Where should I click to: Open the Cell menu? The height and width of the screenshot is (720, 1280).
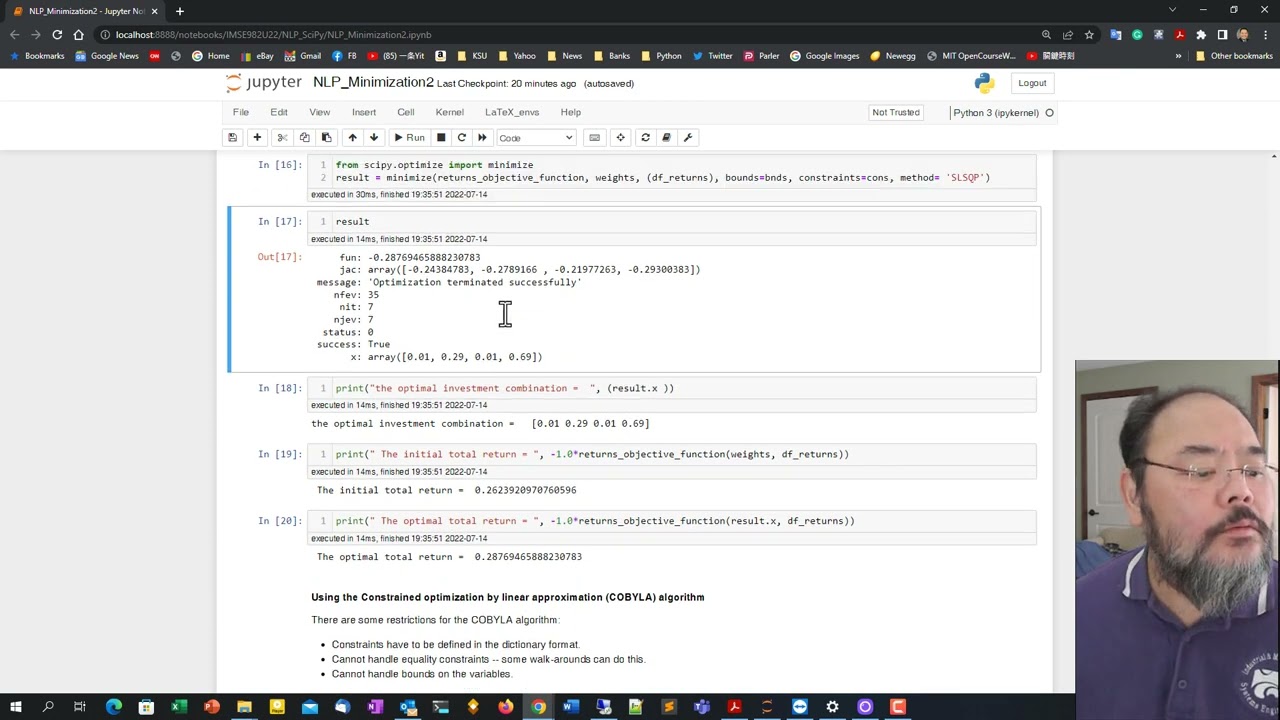pos(405,112)
